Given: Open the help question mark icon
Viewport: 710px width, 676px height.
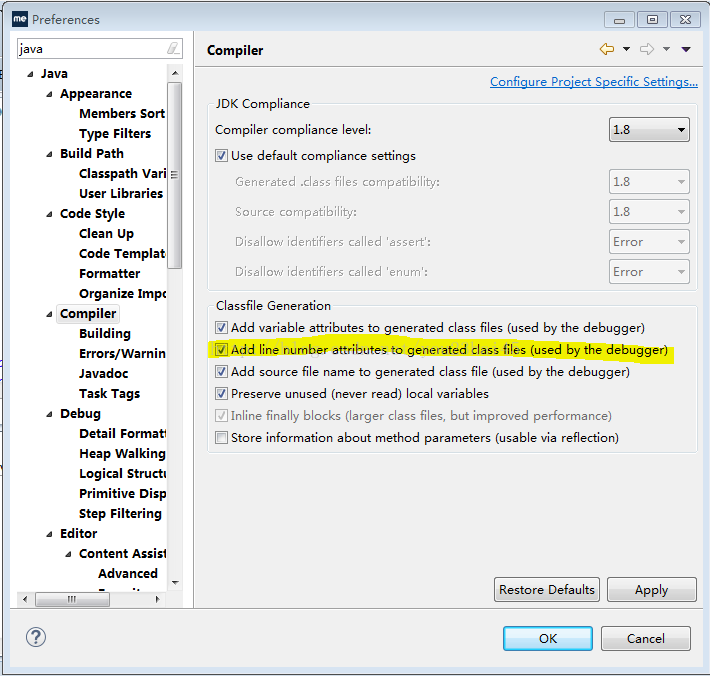Looking at the screenshot, I should tap(36, 637).
